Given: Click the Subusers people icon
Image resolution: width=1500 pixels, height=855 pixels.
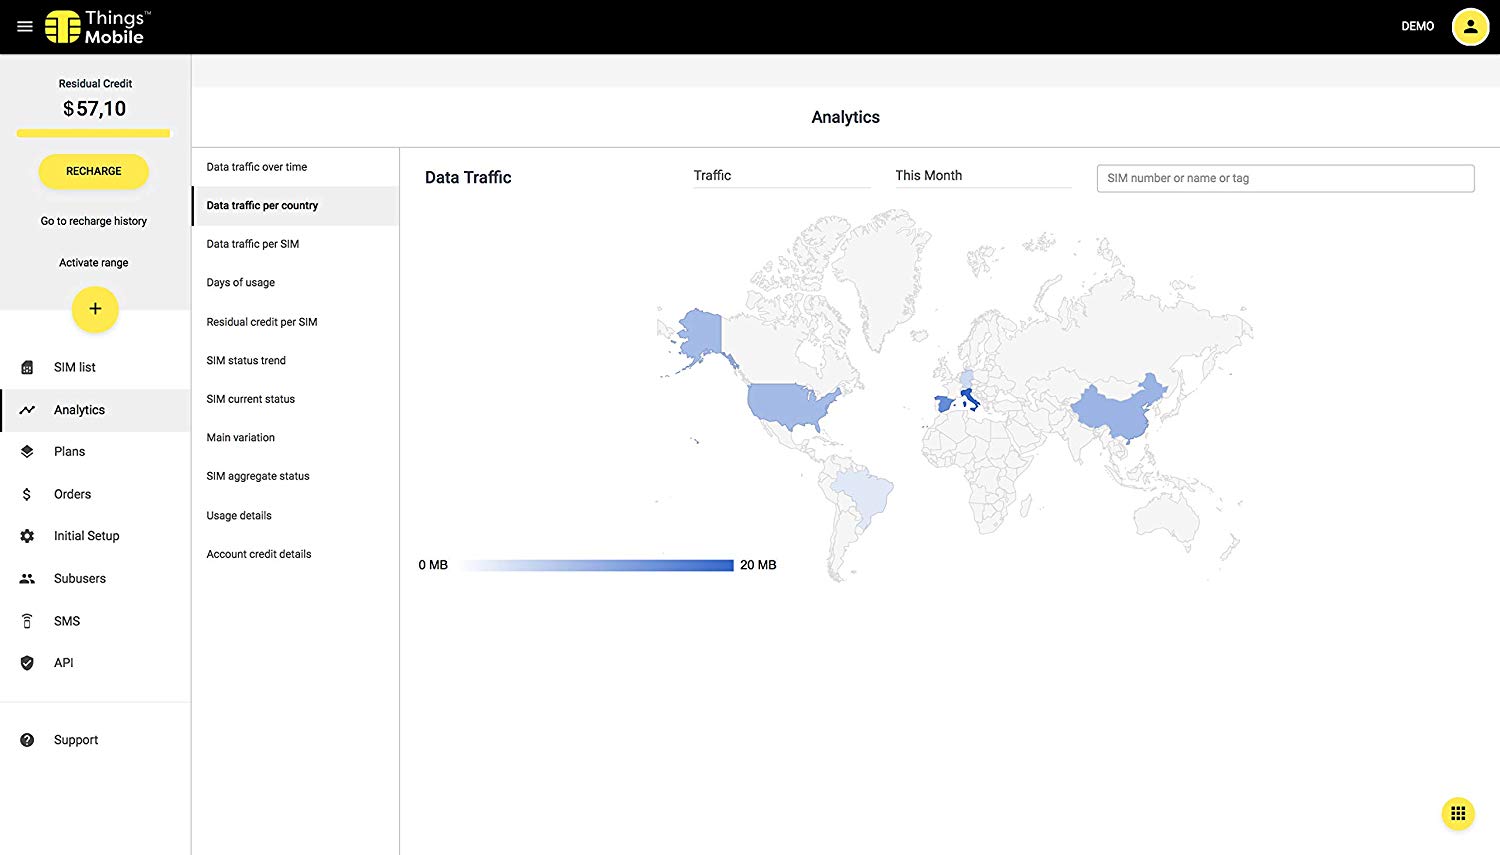Looking at the screenshot, I should 27,579.
